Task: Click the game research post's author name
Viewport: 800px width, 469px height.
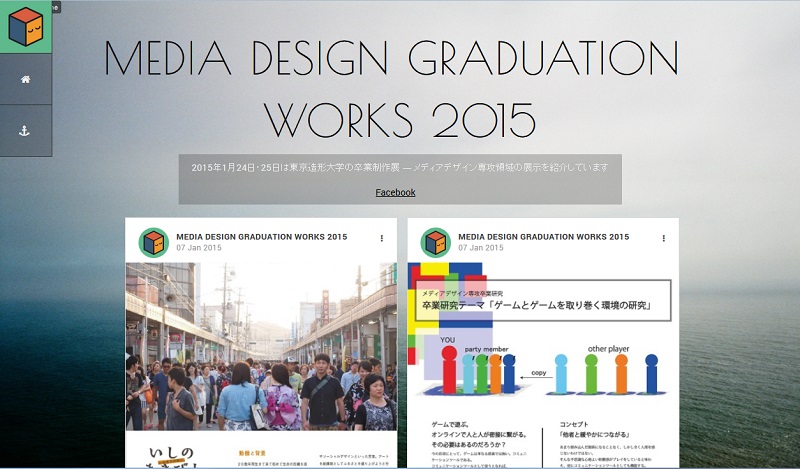Action: coord(543,237)
